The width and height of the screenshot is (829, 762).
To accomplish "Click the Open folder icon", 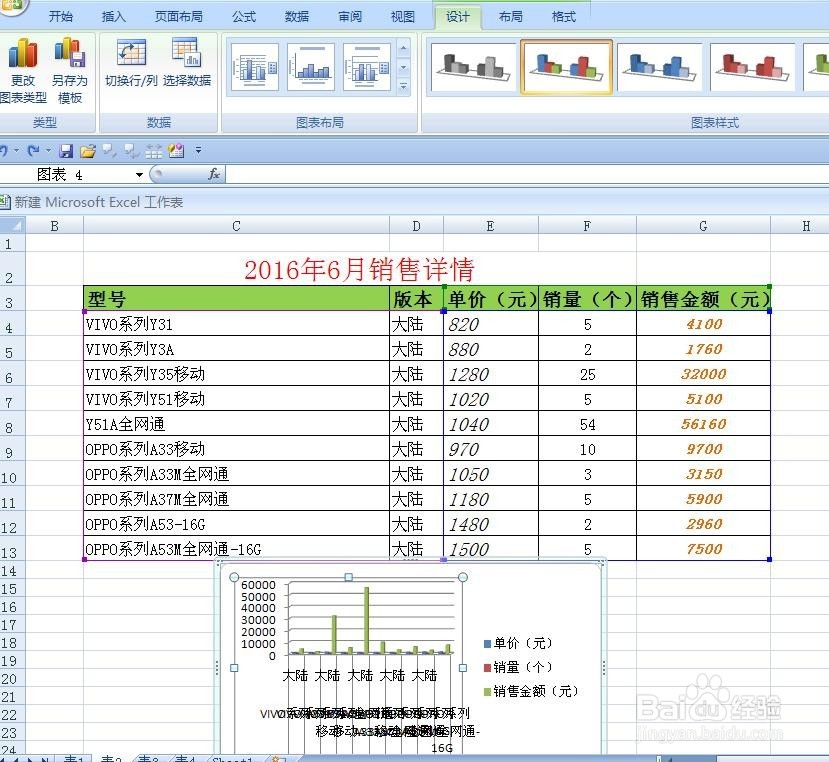I will click(x=88, y=151).
